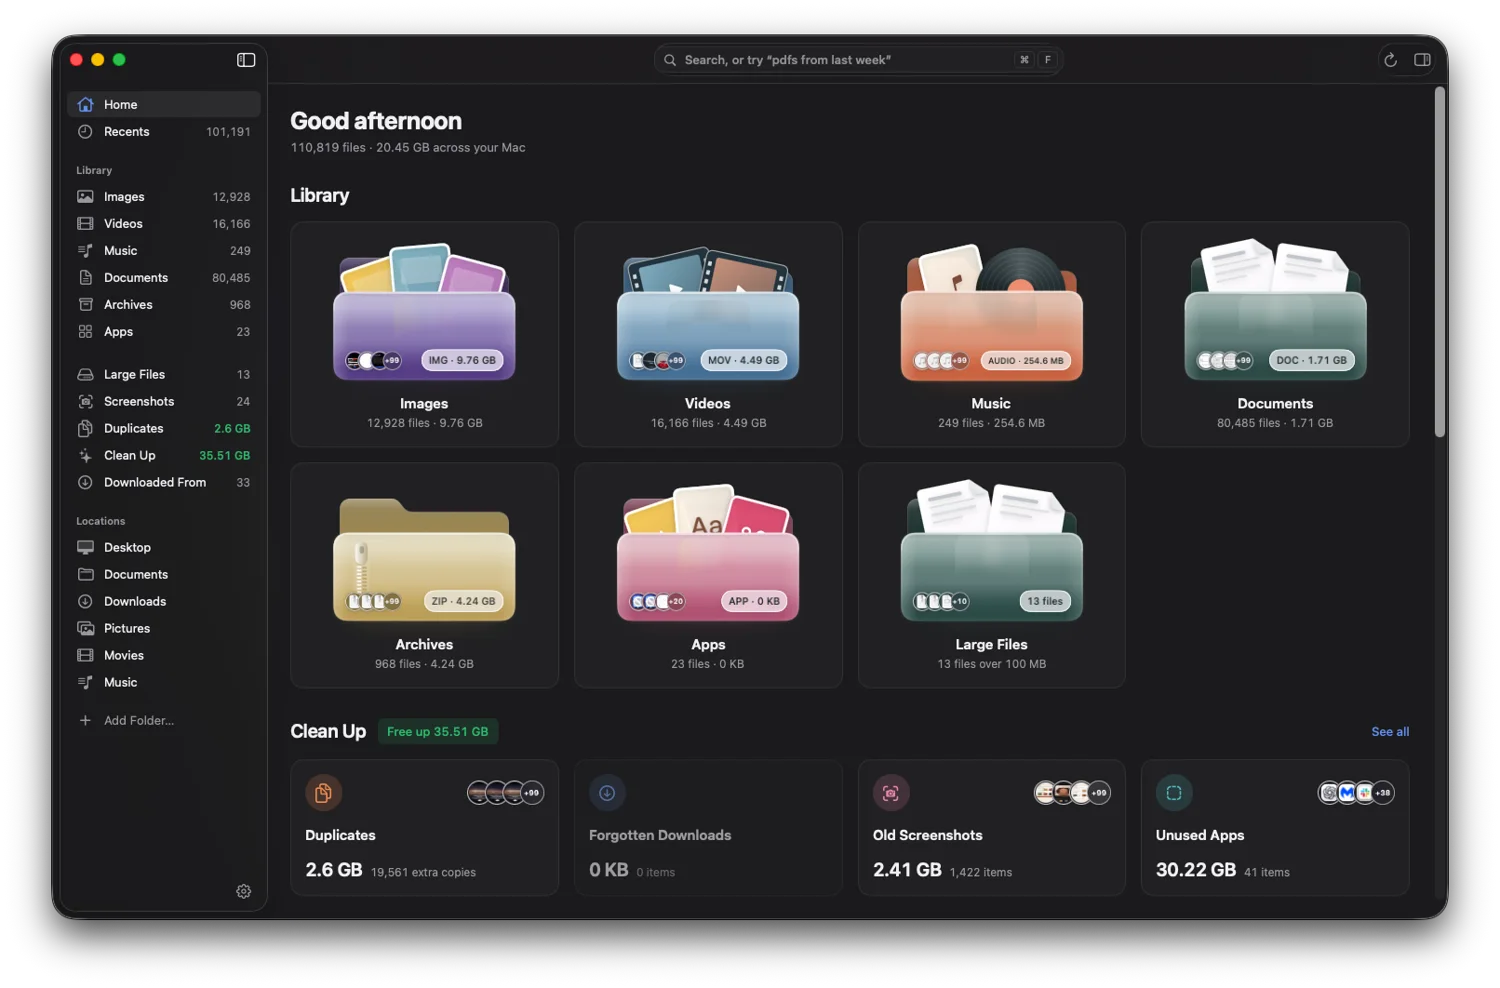Click the Old Screenshots card icon
The width and height of the screenshot is (1500, 988).
coord(891,793)
